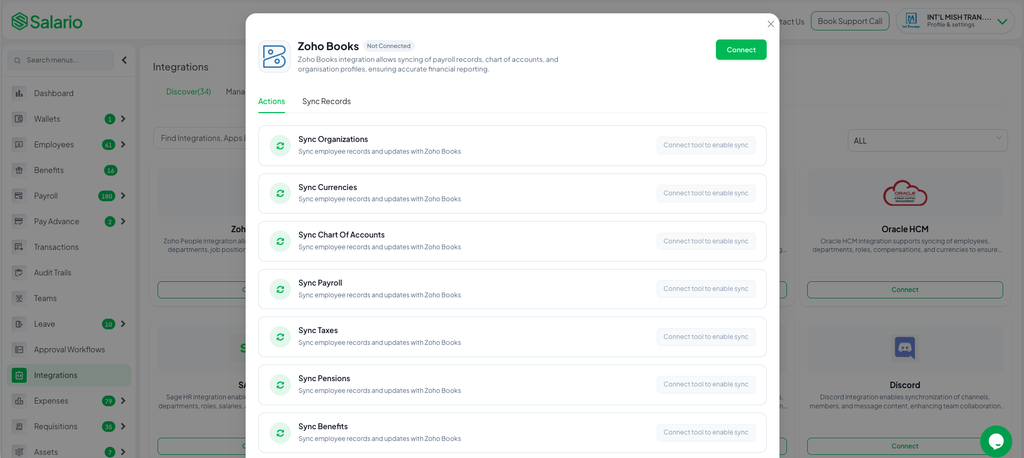Click the Benefits 16 count badge
The width and height of the screenshot is (1024, 458).
[110, 171]
